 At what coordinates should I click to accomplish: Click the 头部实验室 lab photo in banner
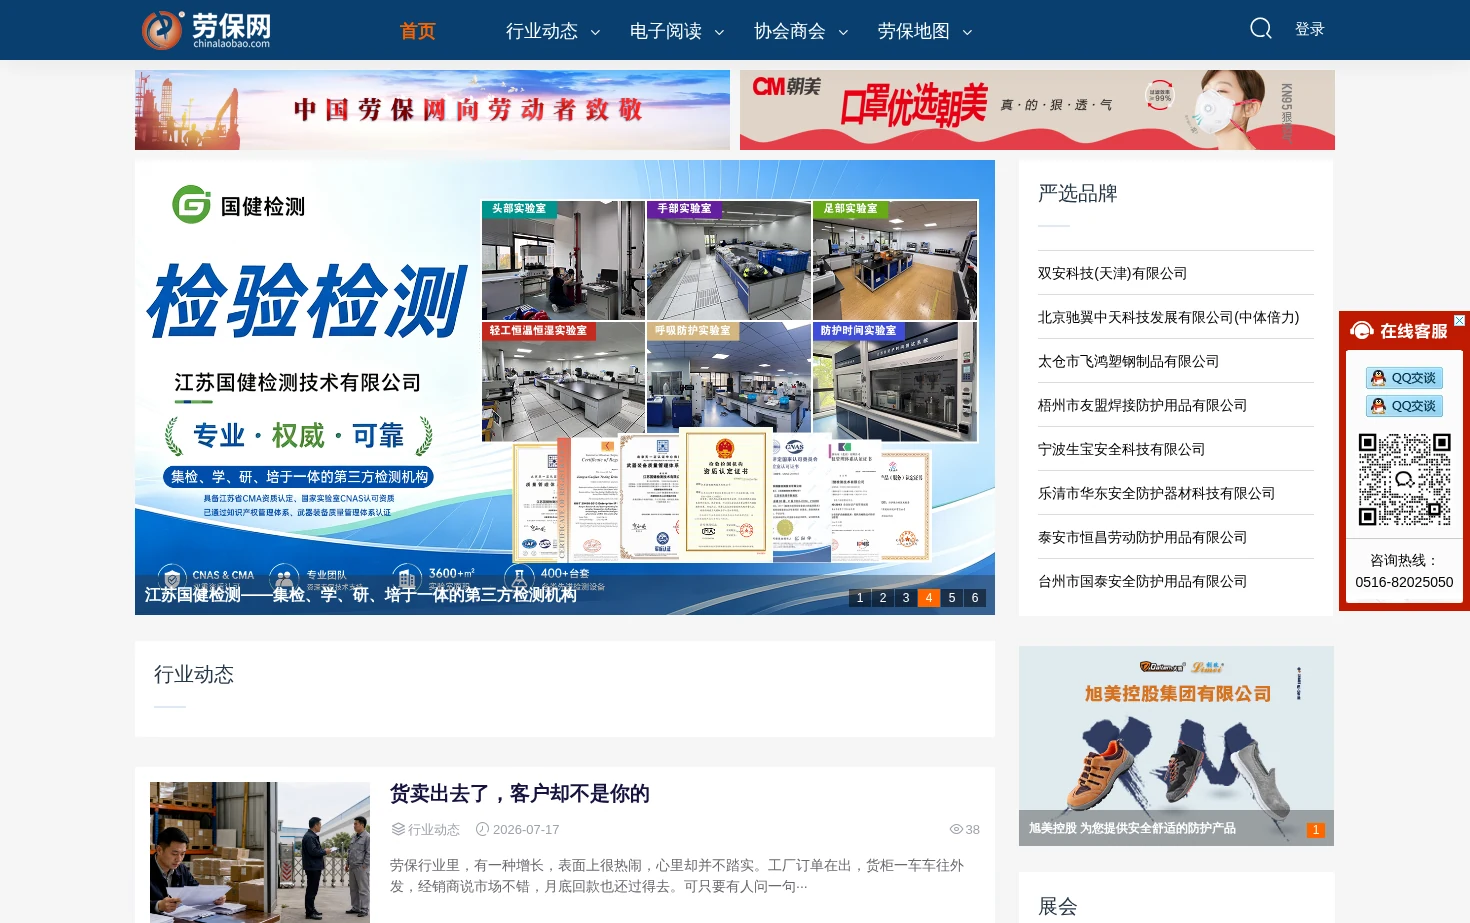click(x=563, y=260)
